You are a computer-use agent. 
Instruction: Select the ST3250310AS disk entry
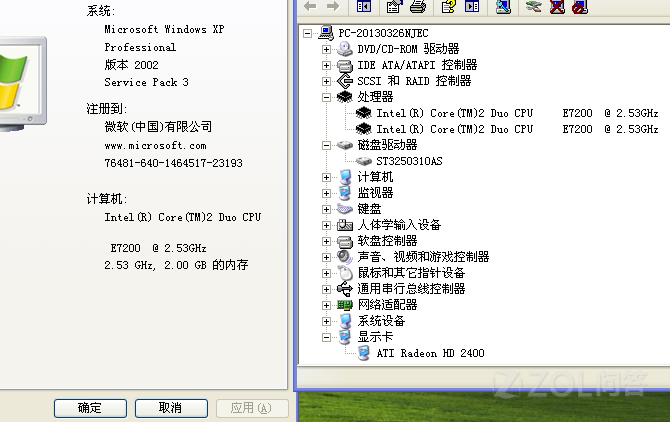[409, 161]
